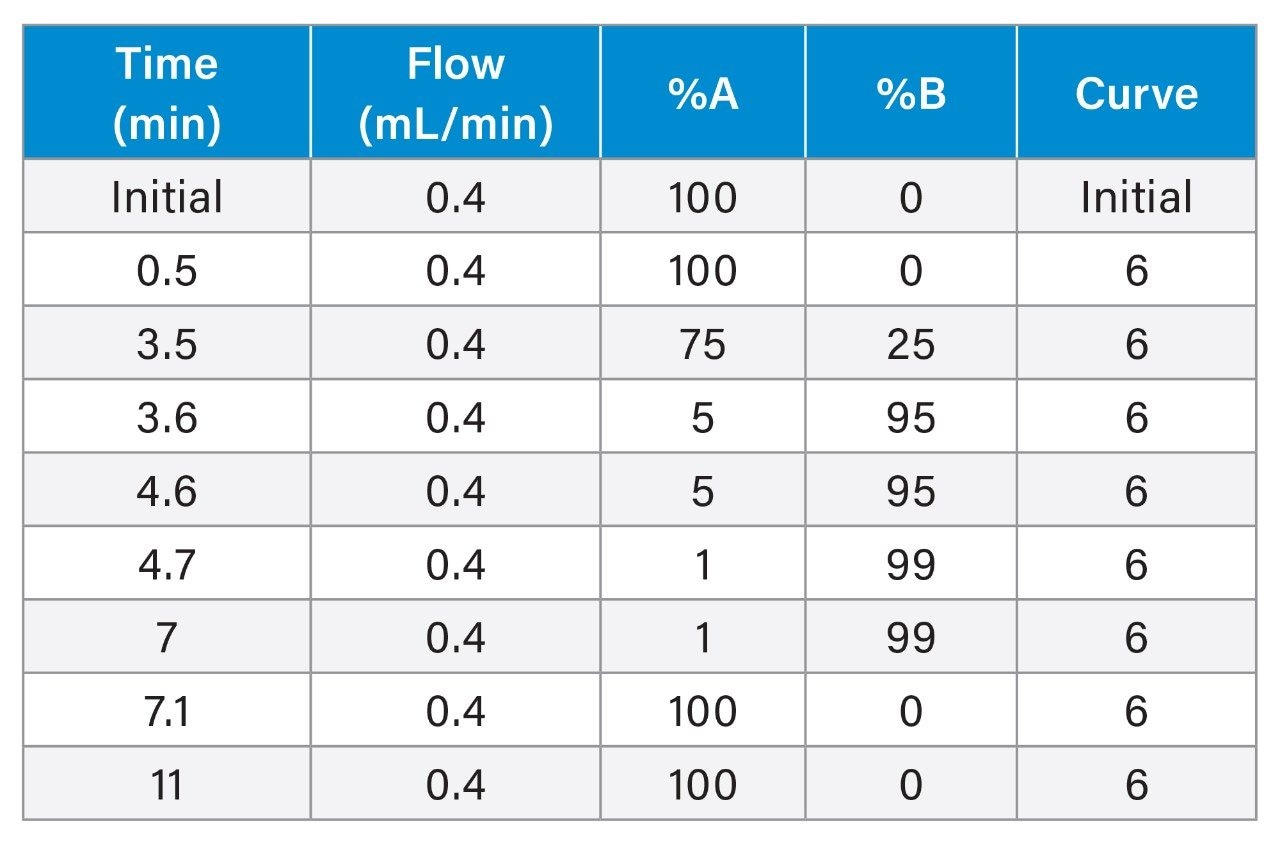Click the 4.6 time cell
Screen dimensions: 1280x843
166,491
